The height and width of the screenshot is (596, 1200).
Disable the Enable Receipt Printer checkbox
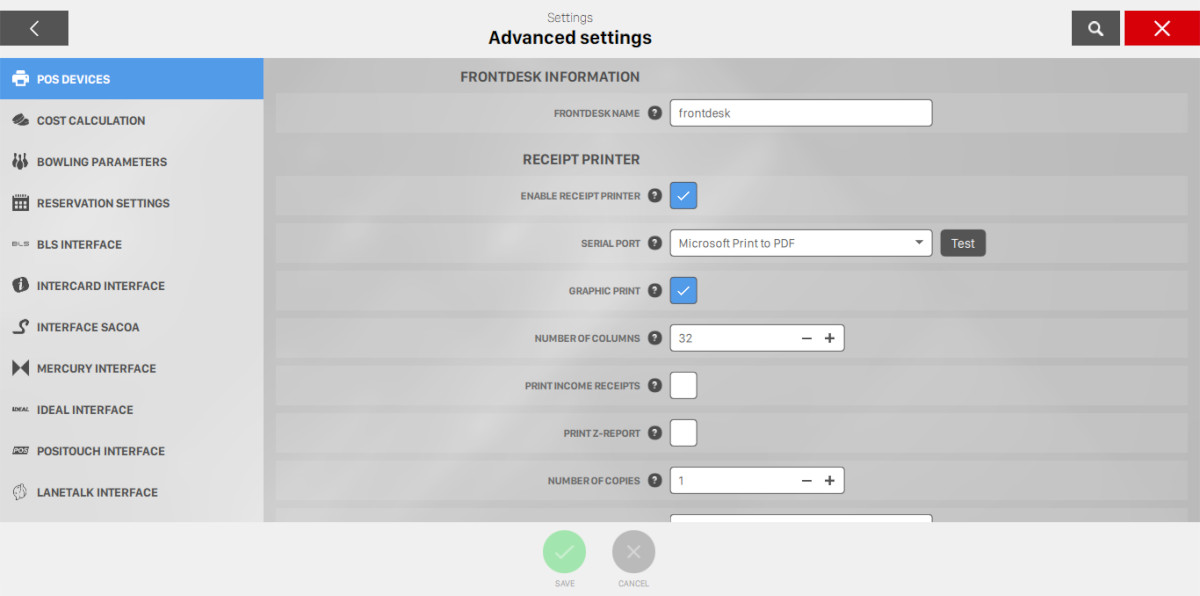point(683,196)
